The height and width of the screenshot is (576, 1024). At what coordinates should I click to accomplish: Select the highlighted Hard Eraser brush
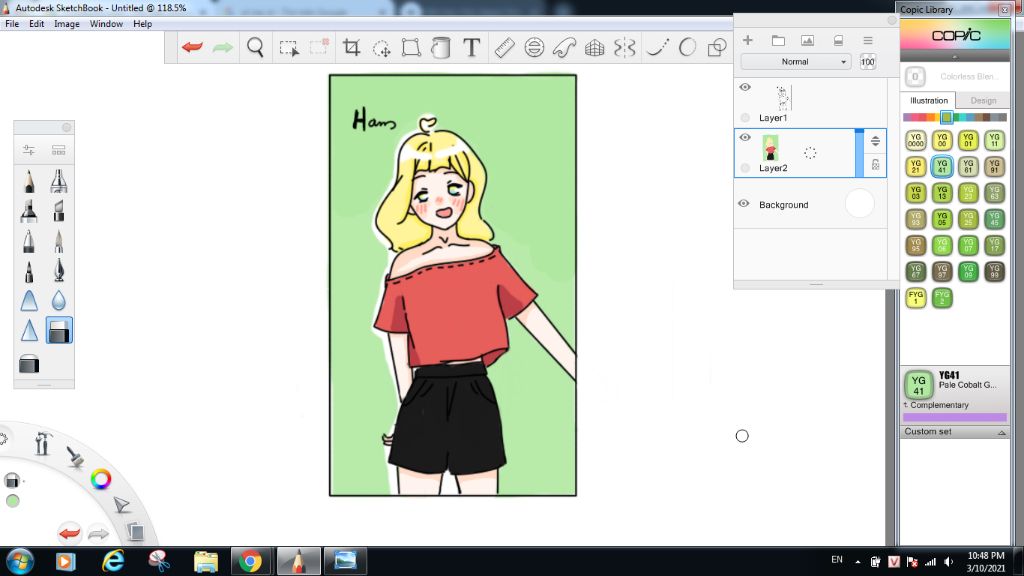click(x=59, y=330)
